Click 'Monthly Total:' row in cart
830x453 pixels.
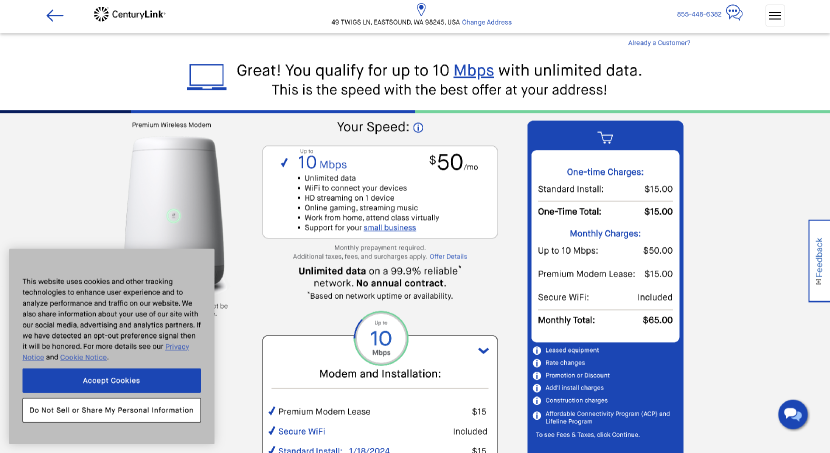(605, 320)
